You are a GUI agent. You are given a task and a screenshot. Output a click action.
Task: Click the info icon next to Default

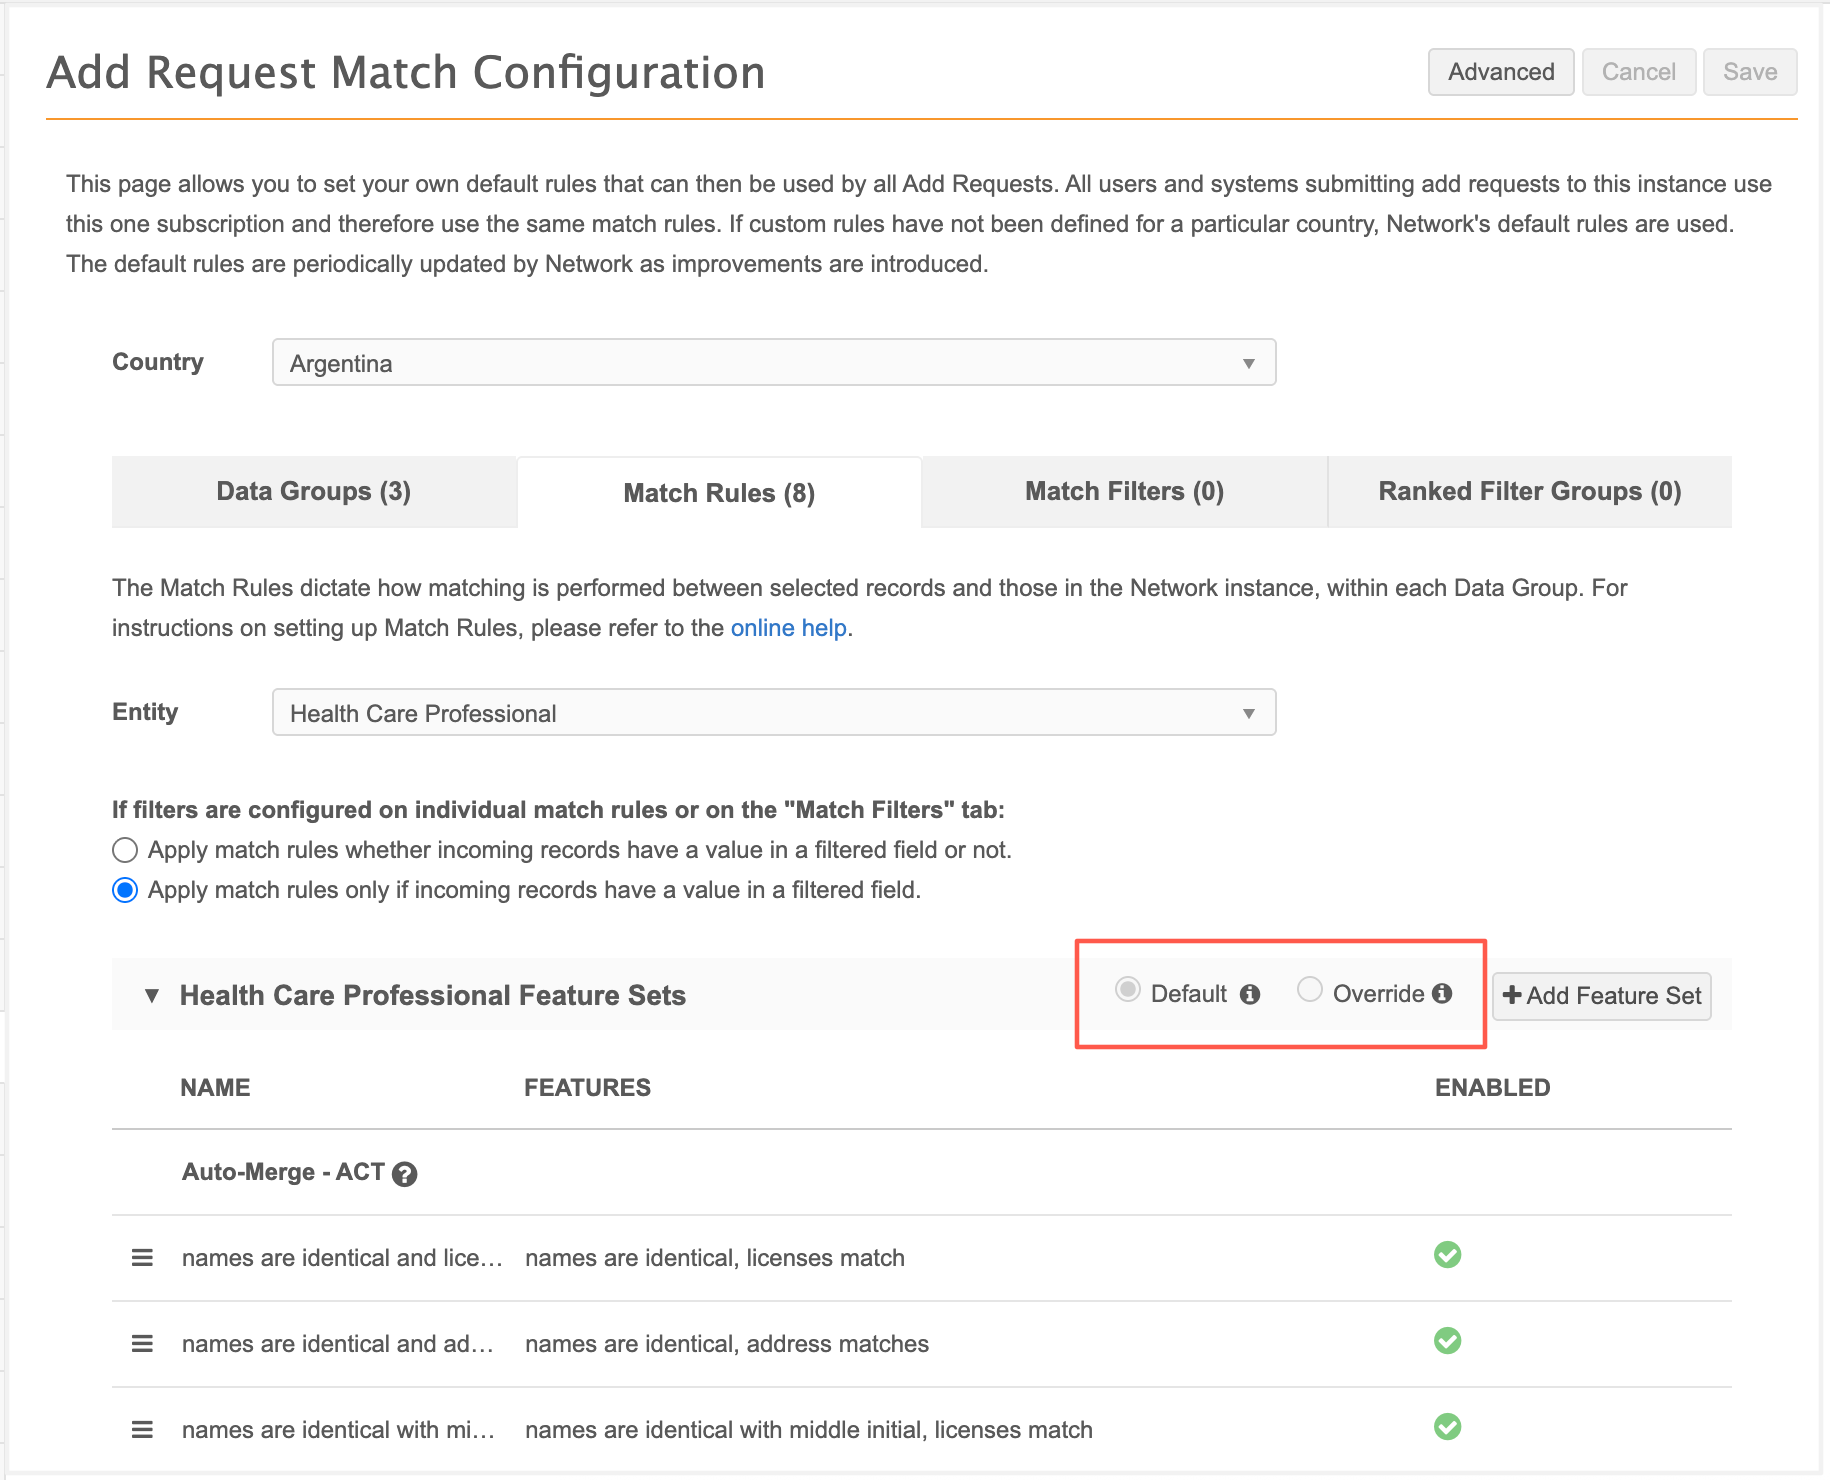[1250, 994]
